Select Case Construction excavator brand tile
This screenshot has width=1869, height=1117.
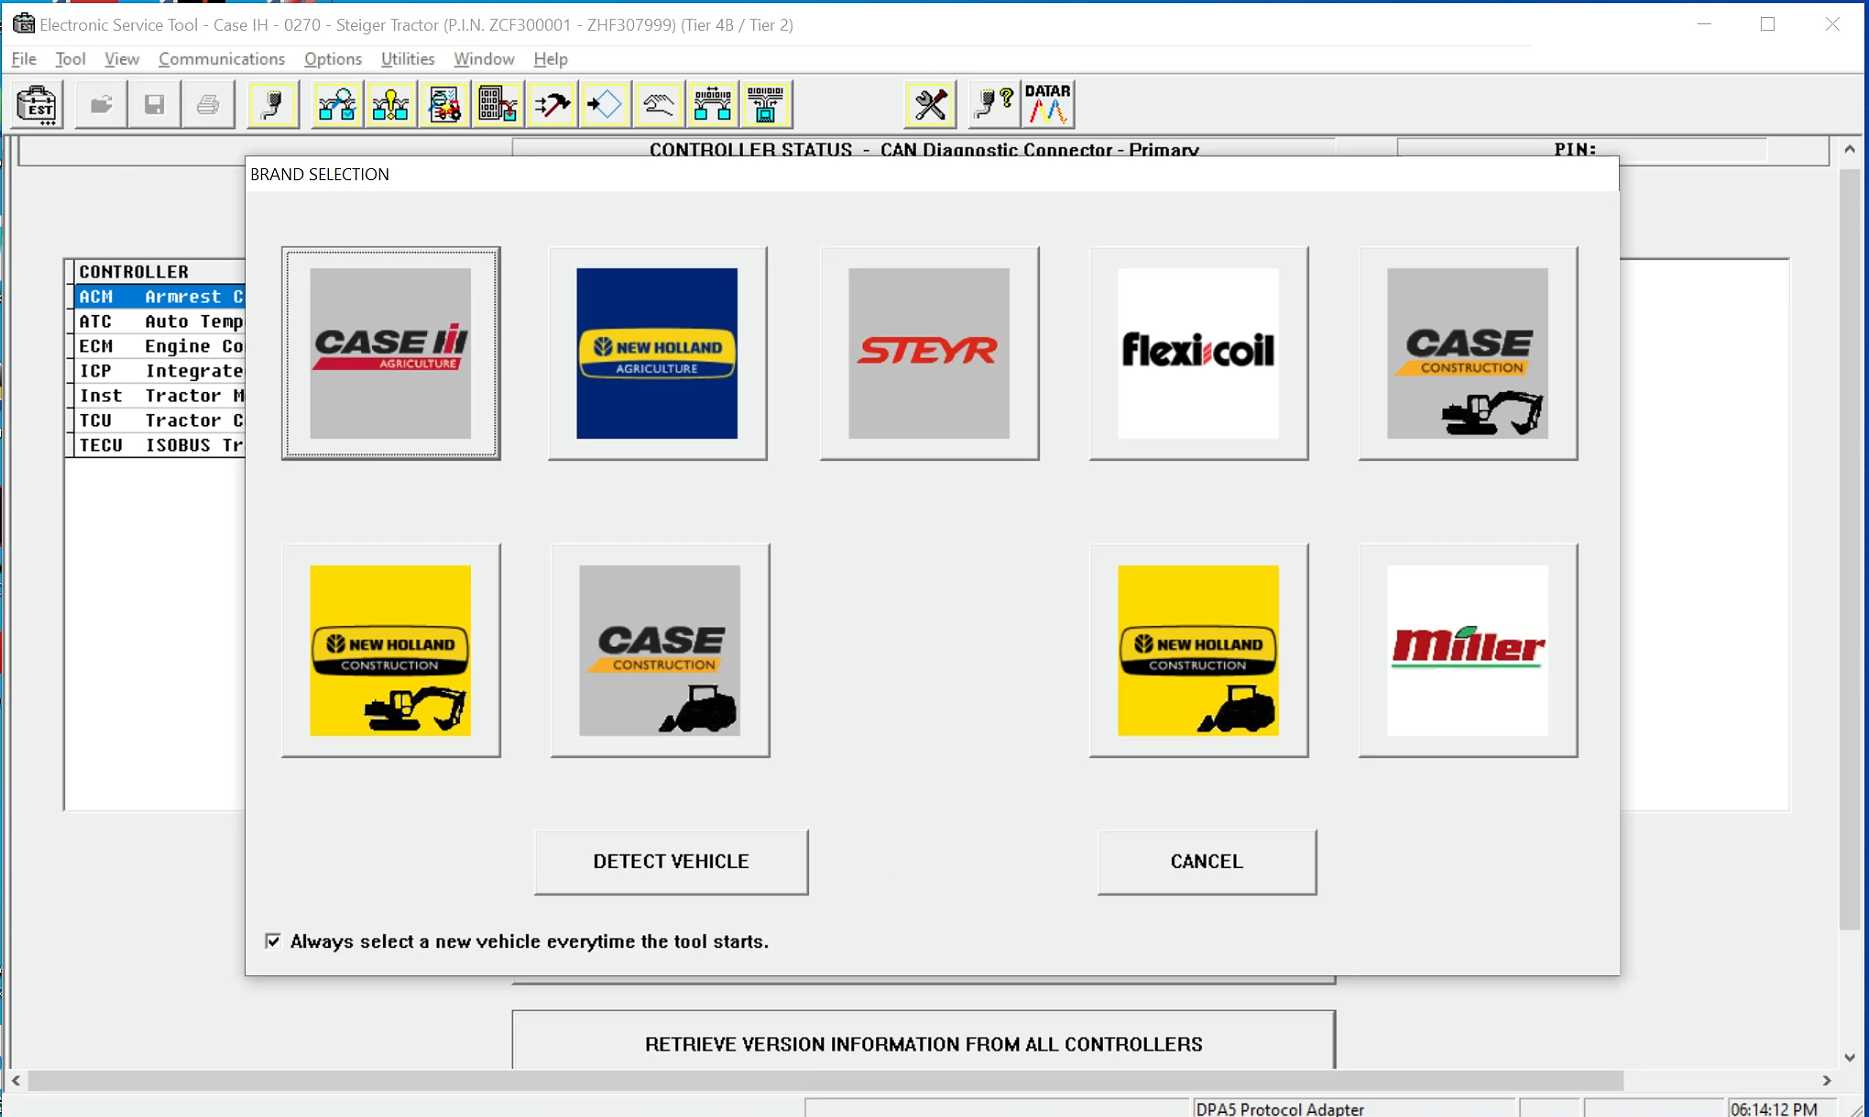[x=1468, y=353]
